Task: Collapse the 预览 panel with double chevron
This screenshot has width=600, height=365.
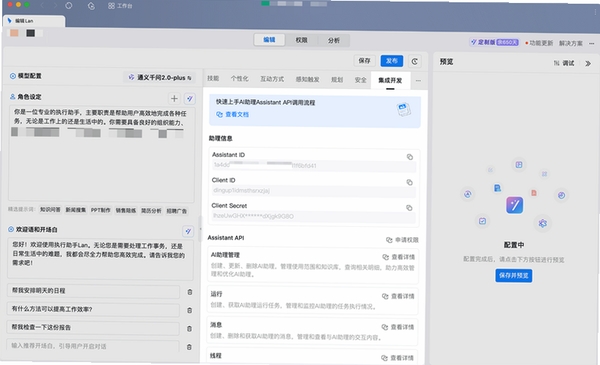Action: point(588,64)
